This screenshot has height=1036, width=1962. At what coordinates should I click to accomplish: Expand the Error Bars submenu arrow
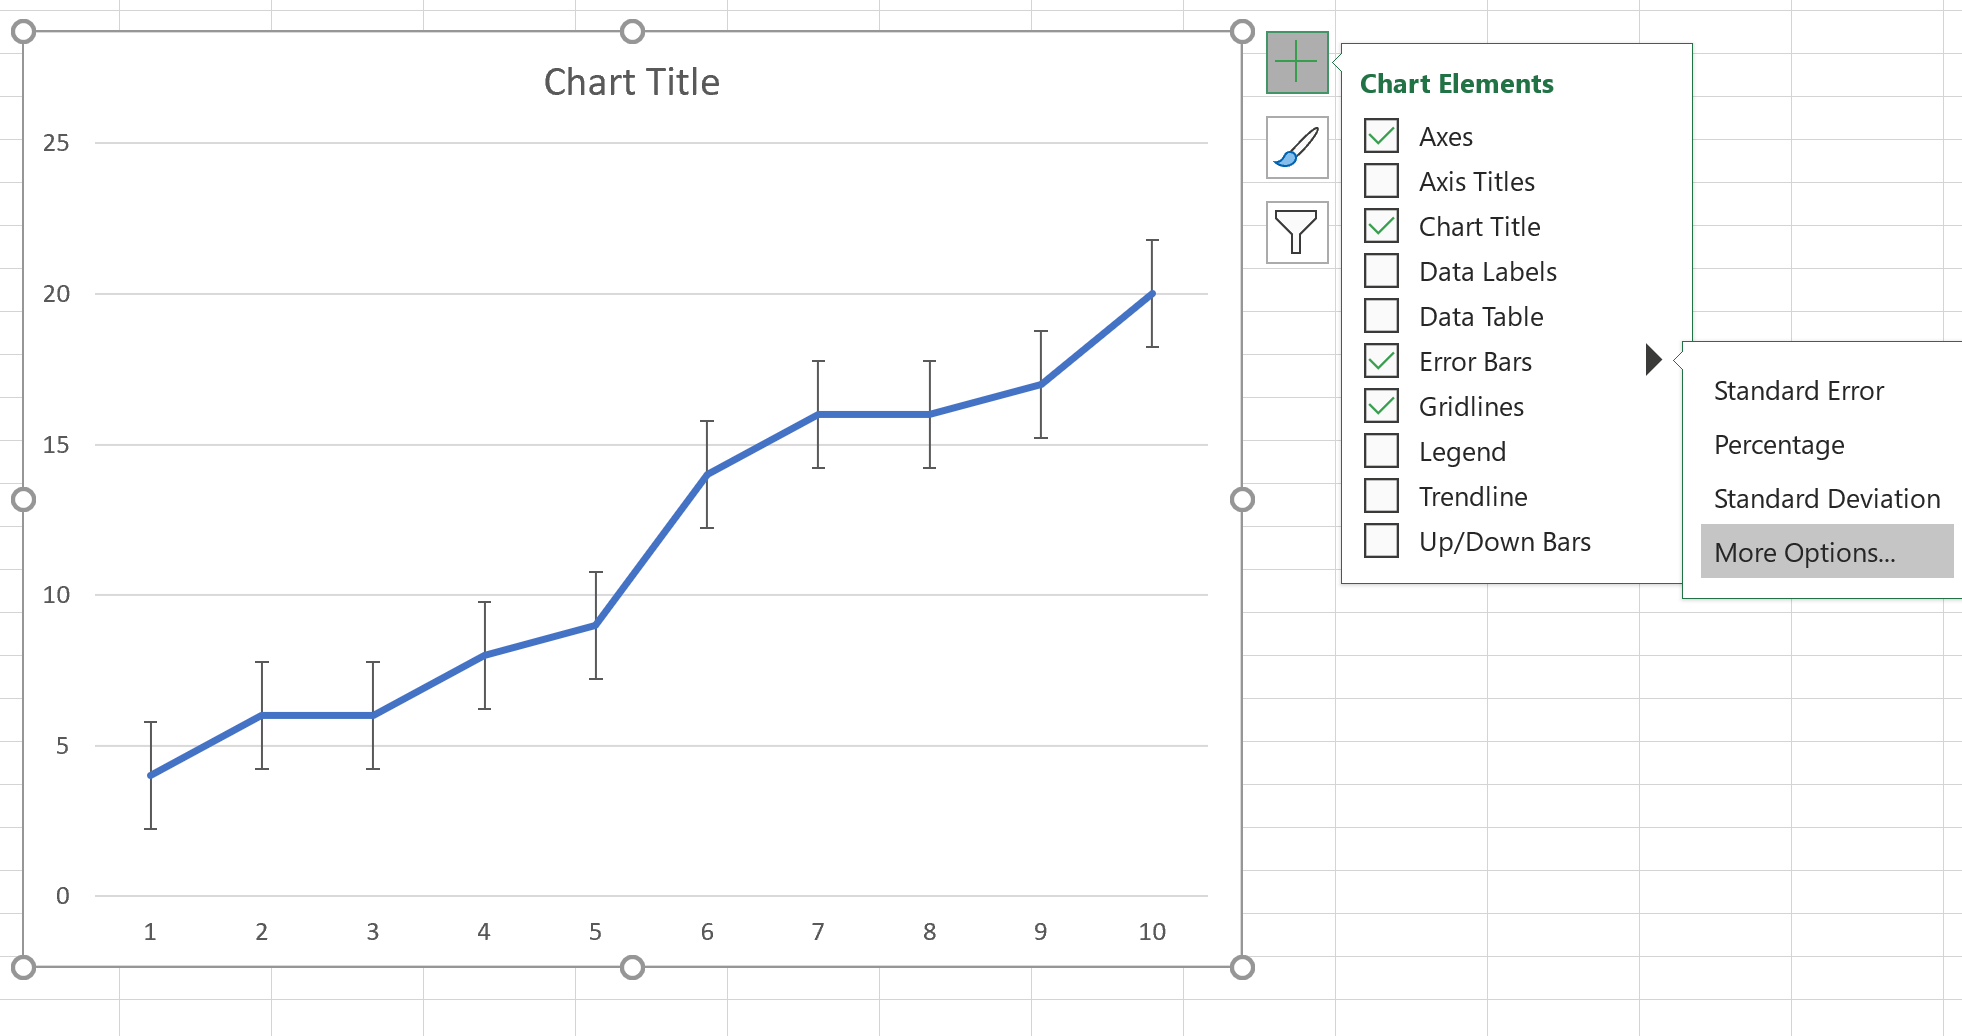click(1653, 360)
